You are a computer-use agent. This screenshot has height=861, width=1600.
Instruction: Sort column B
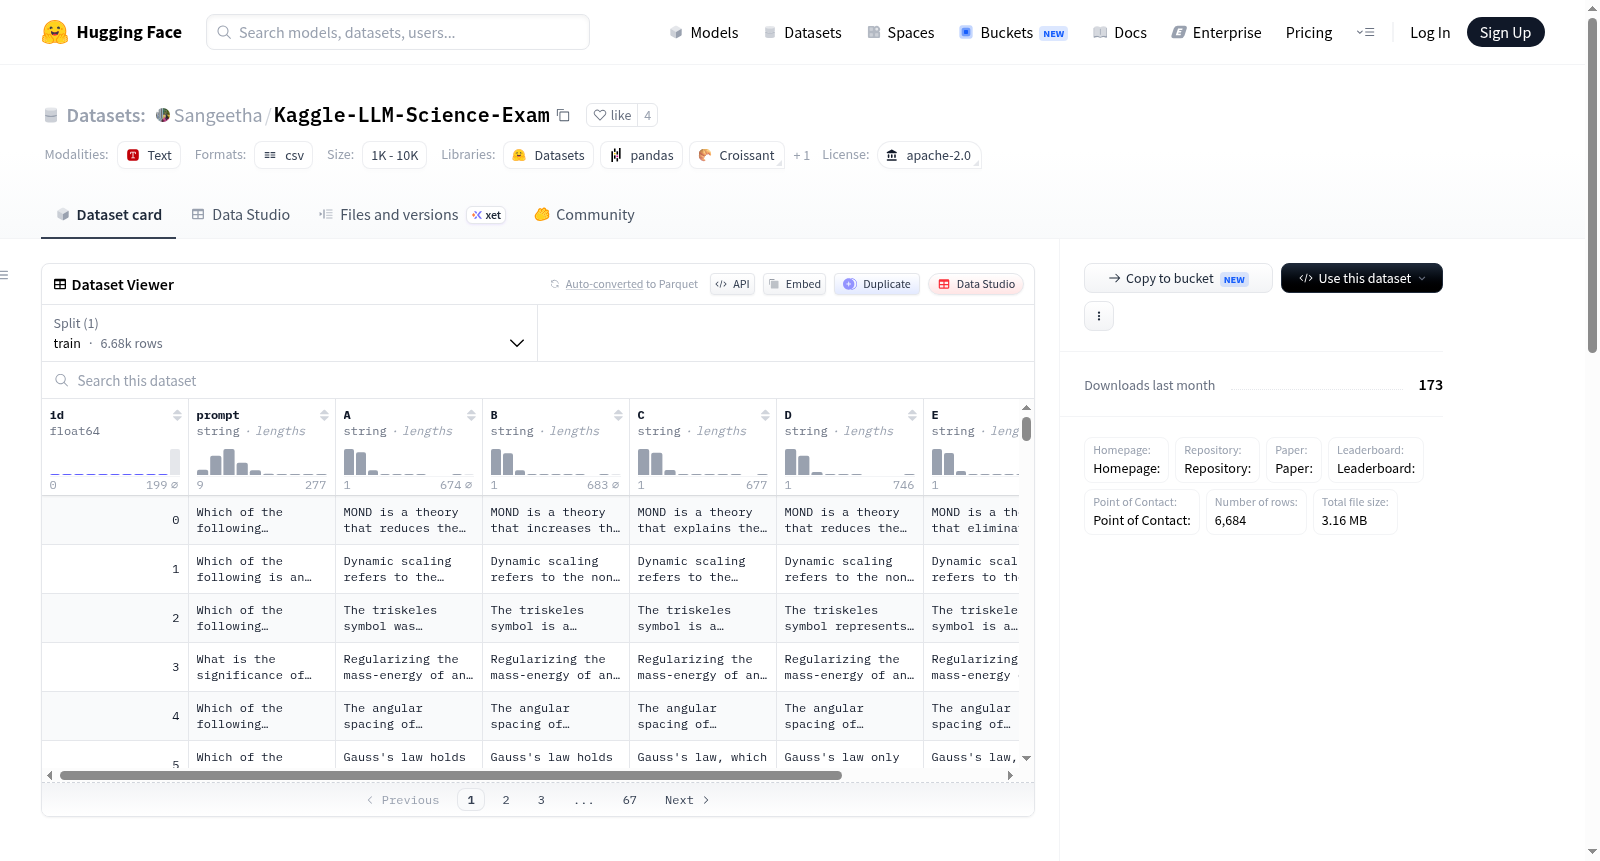tap(618, 415)
